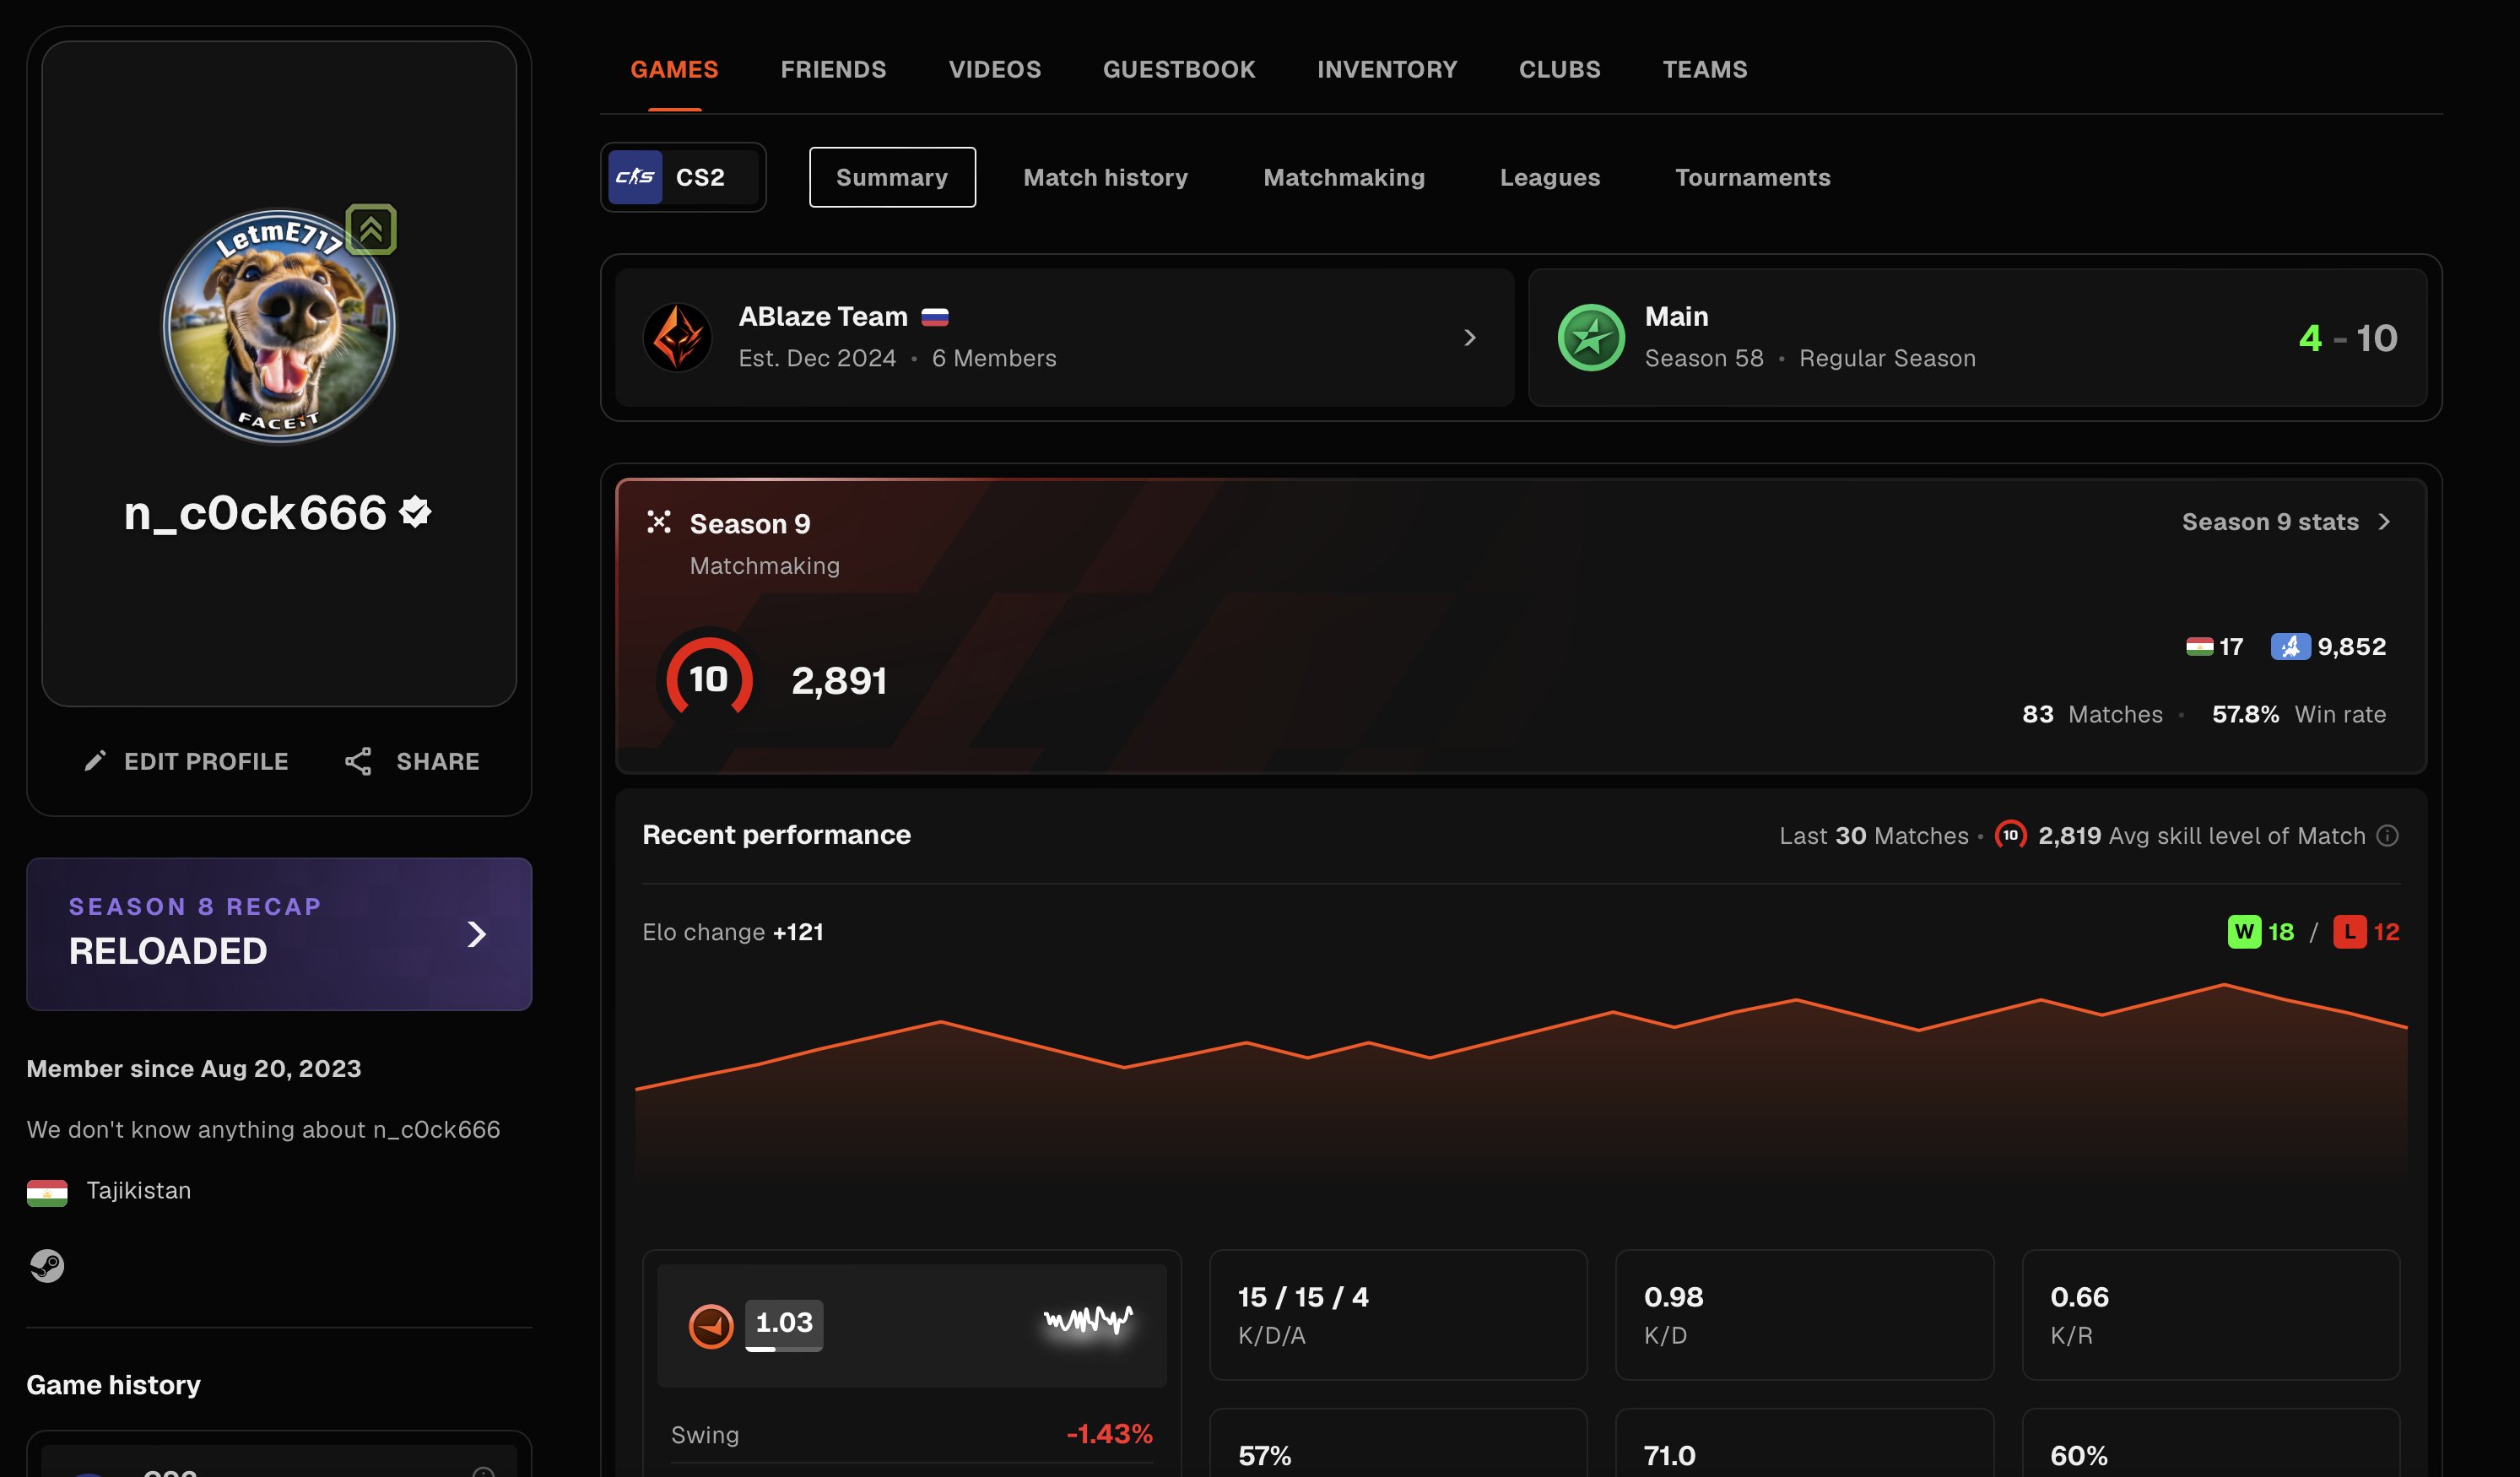Click the Elo change line graph

click(x=1521, y=1082)
